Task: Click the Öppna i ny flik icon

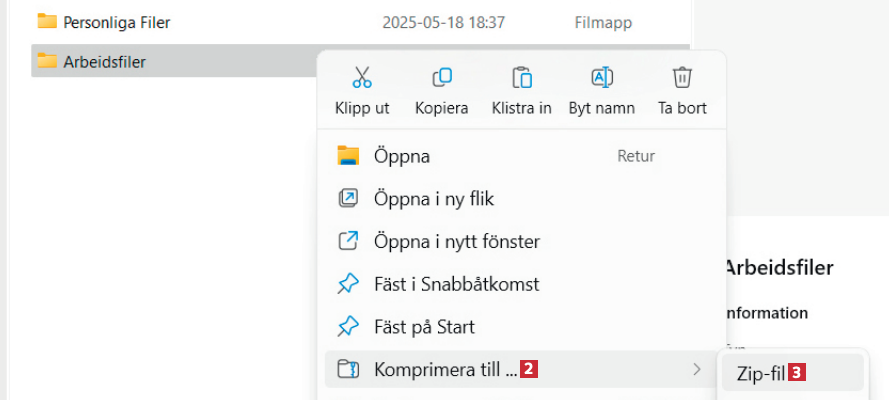Action: pos(348,199)
